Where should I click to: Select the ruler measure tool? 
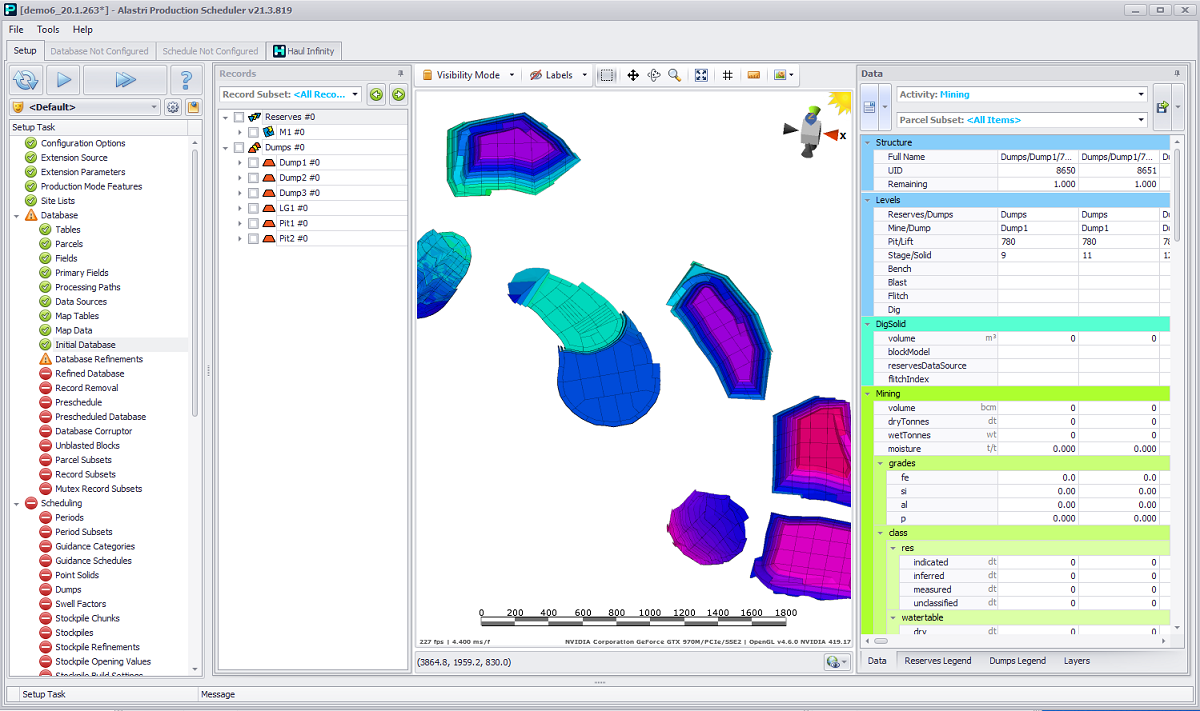tap(754, 75)
